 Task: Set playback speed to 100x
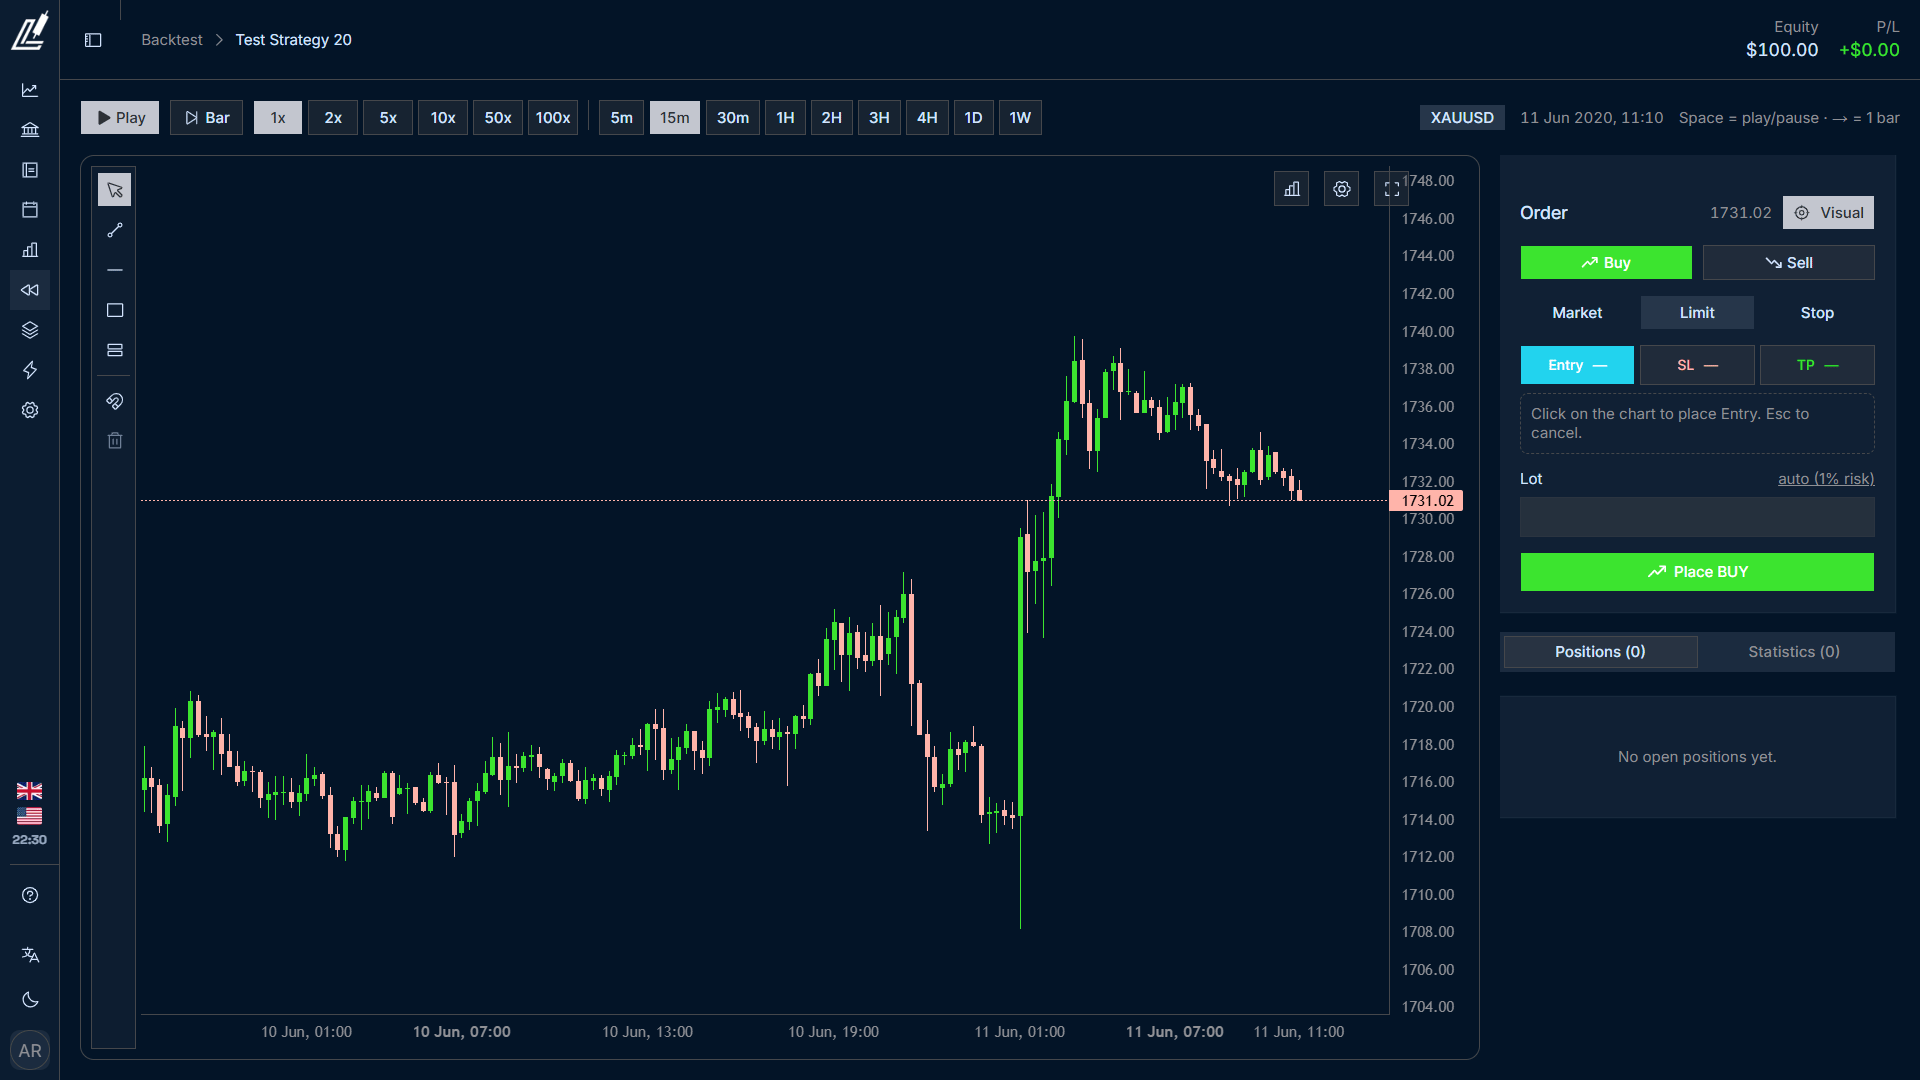553,118
